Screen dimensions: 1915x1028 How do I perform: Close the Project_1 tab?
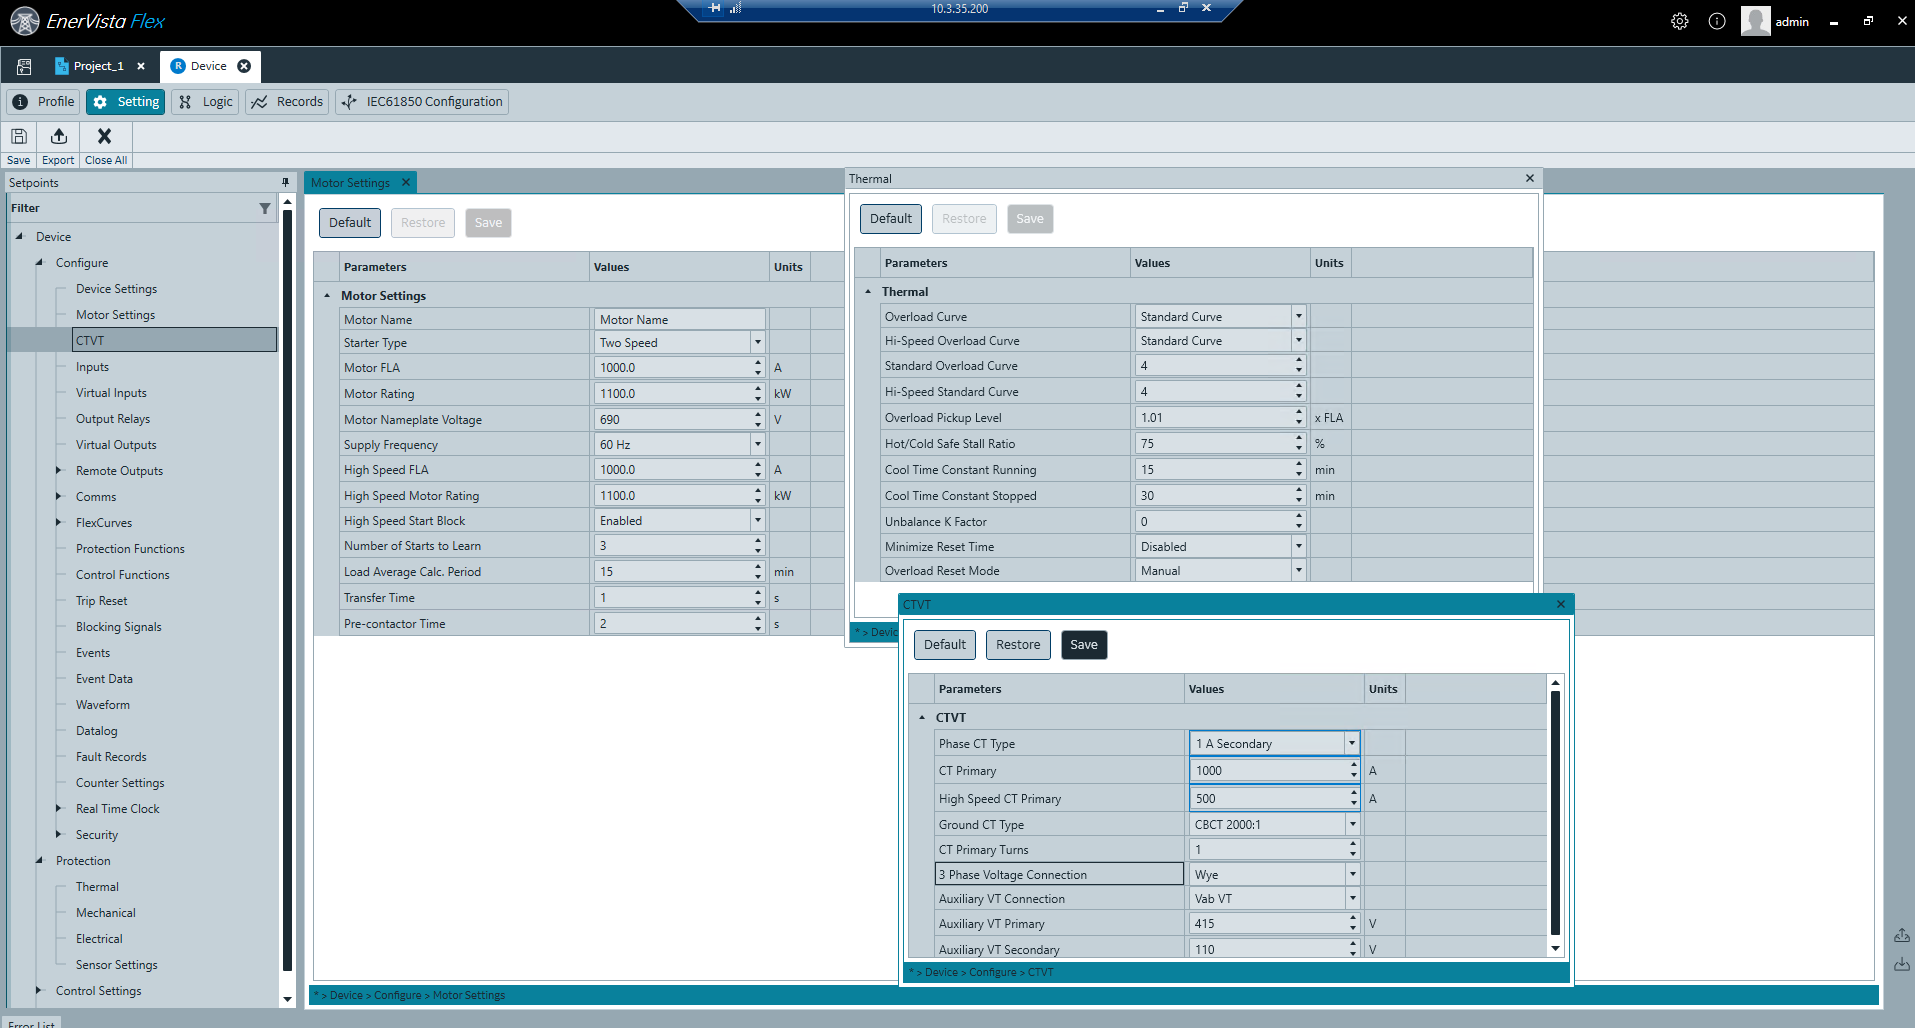[141, 66]
